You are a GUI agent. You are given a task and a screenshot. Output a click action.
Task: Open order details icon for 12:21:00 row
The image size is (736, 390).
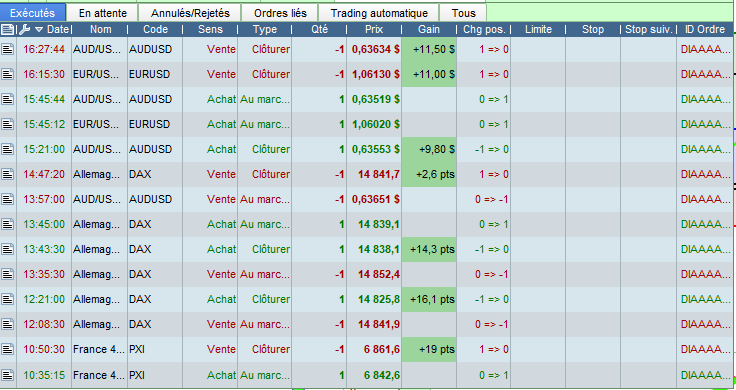point(8,299)
